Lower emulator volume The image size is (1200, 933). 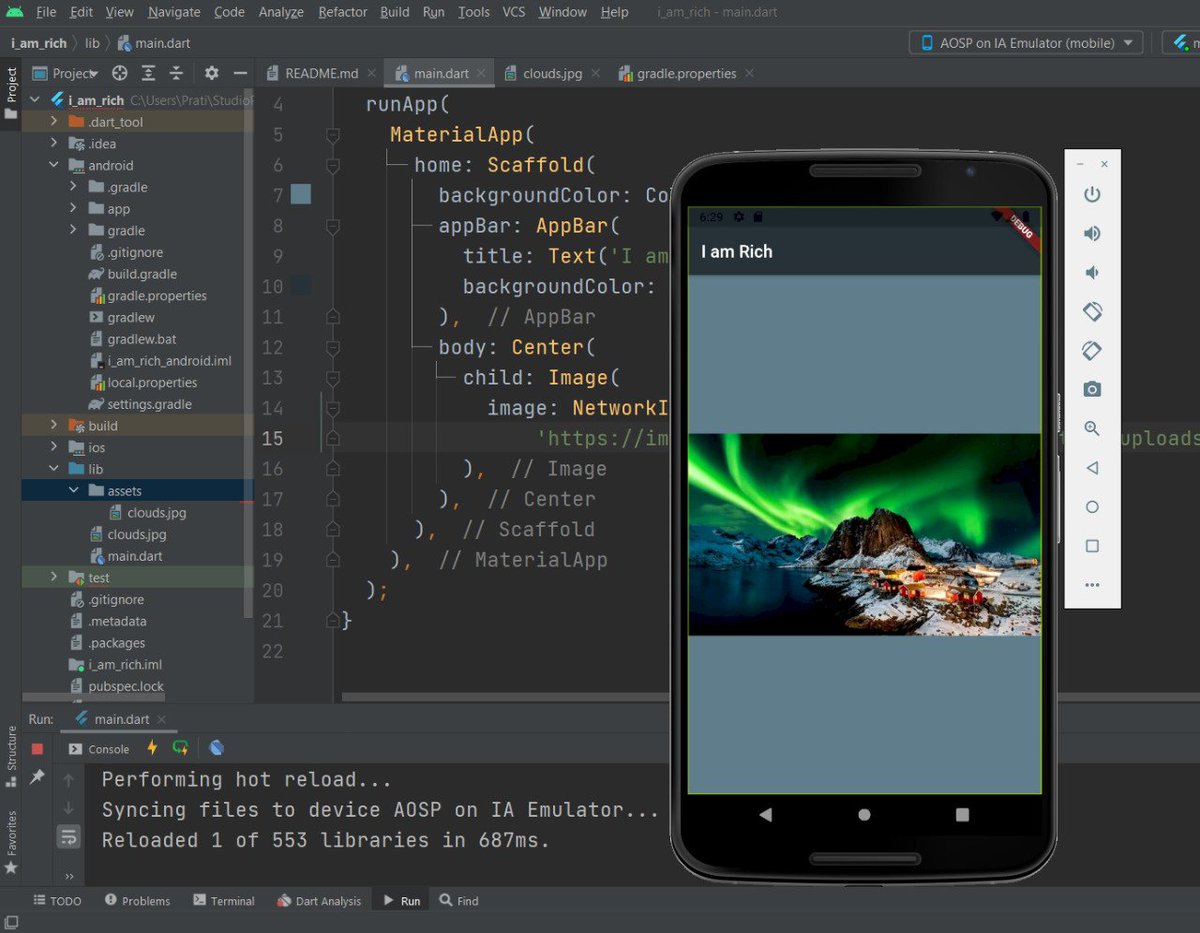point(1092,273)
